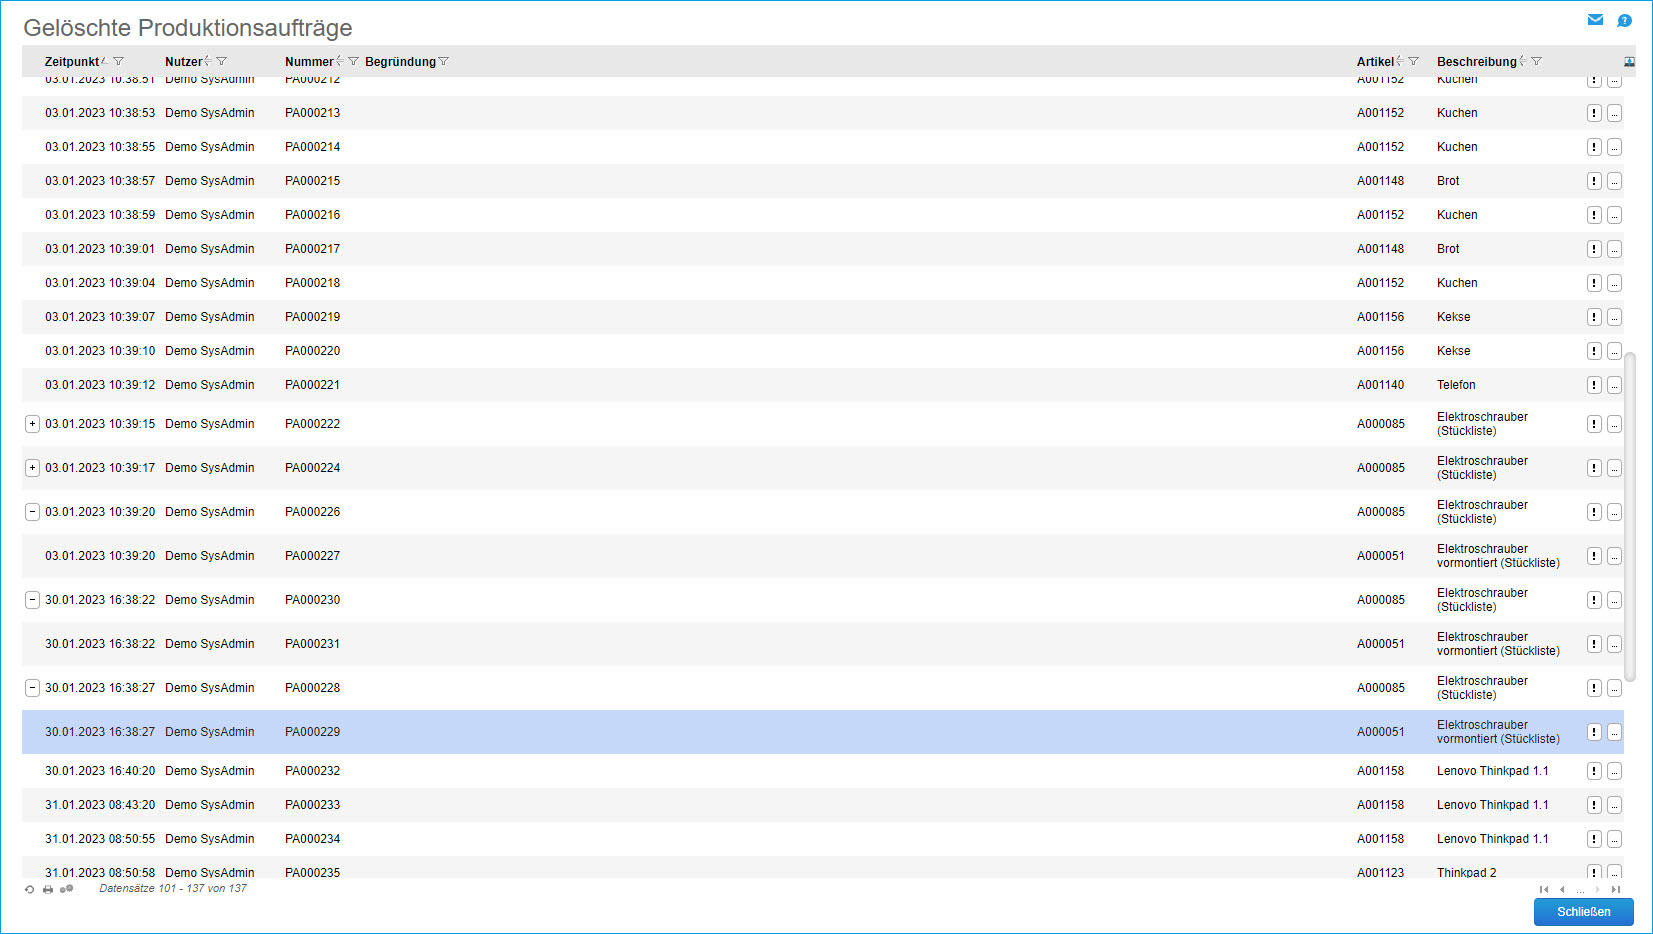Click the Beschreibung column header
Viewport: 1653px width, 934px height.
[x=1476, y=62]
